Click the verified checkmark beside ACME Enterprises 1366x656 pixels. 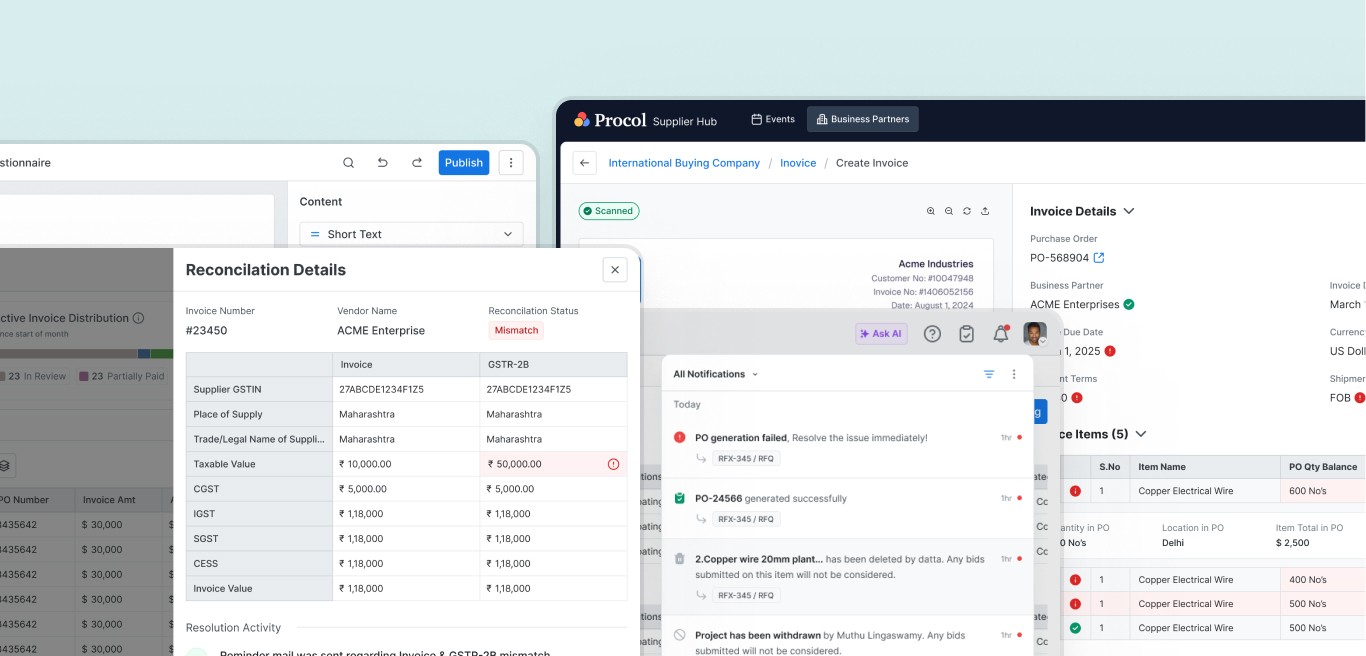[x=1129, y=304]
